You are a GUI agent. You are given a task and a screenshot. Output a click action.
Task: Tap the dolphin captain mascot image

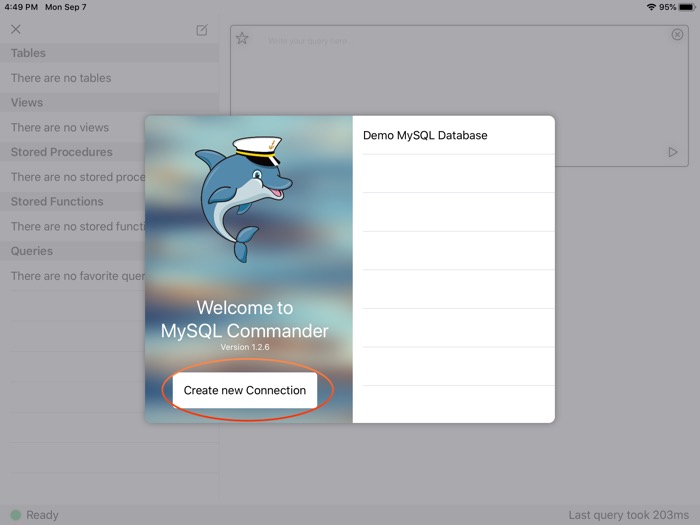click(243, 200)
